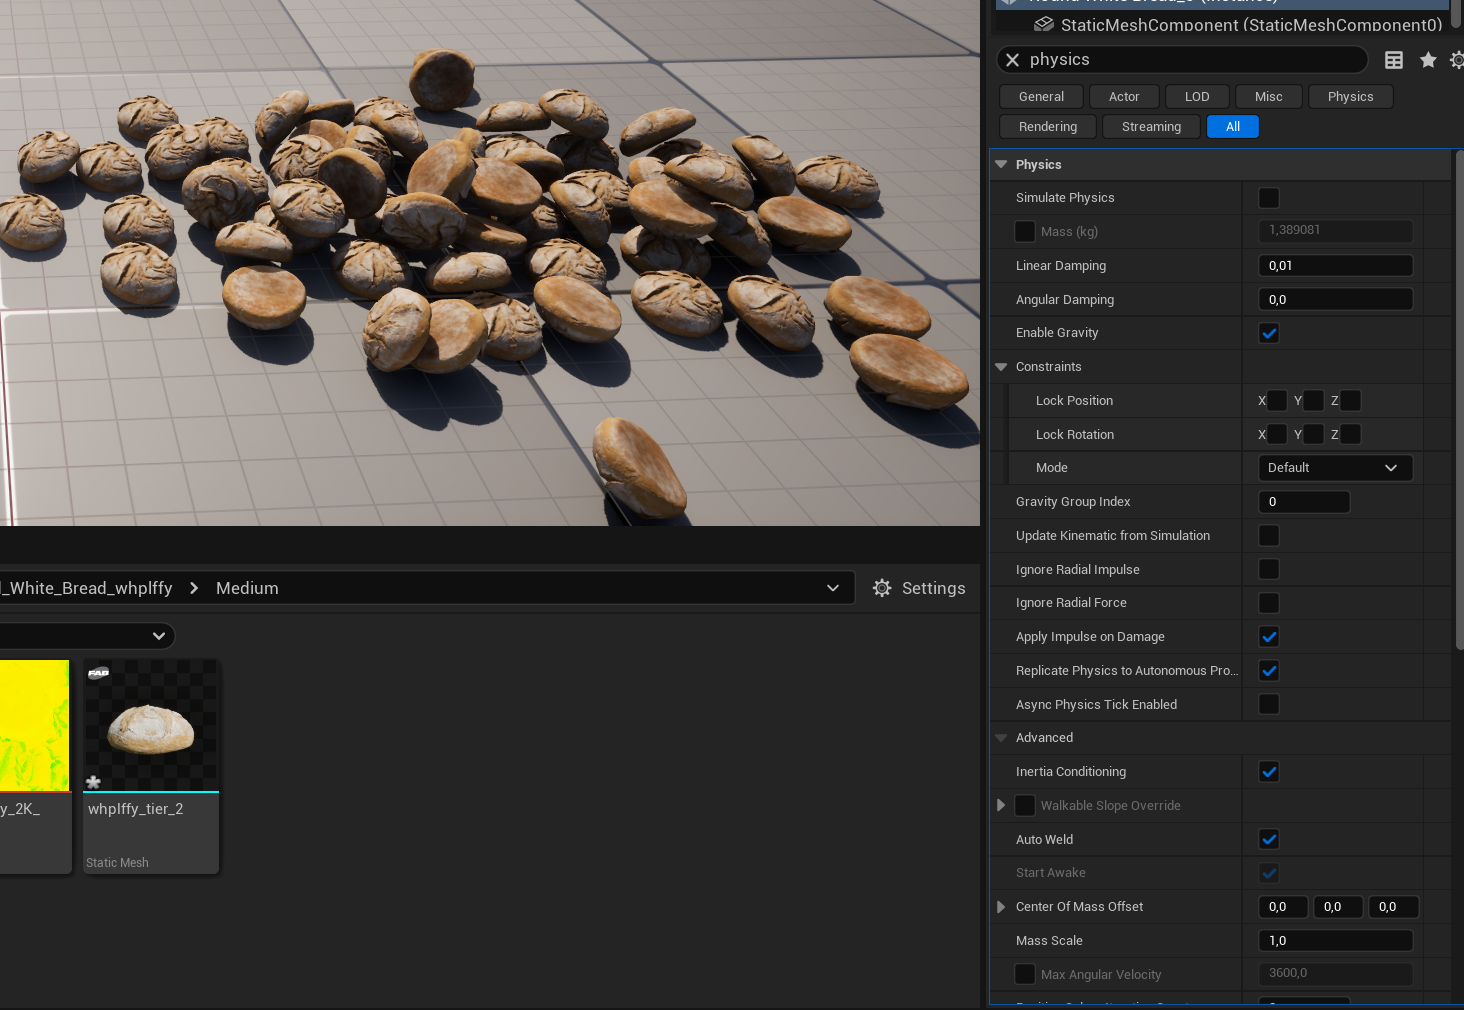Click the FAB badge on whplffy_tier_2 thumbnail
Viewport: 1464px width, 1010px height.
(98, 673)
